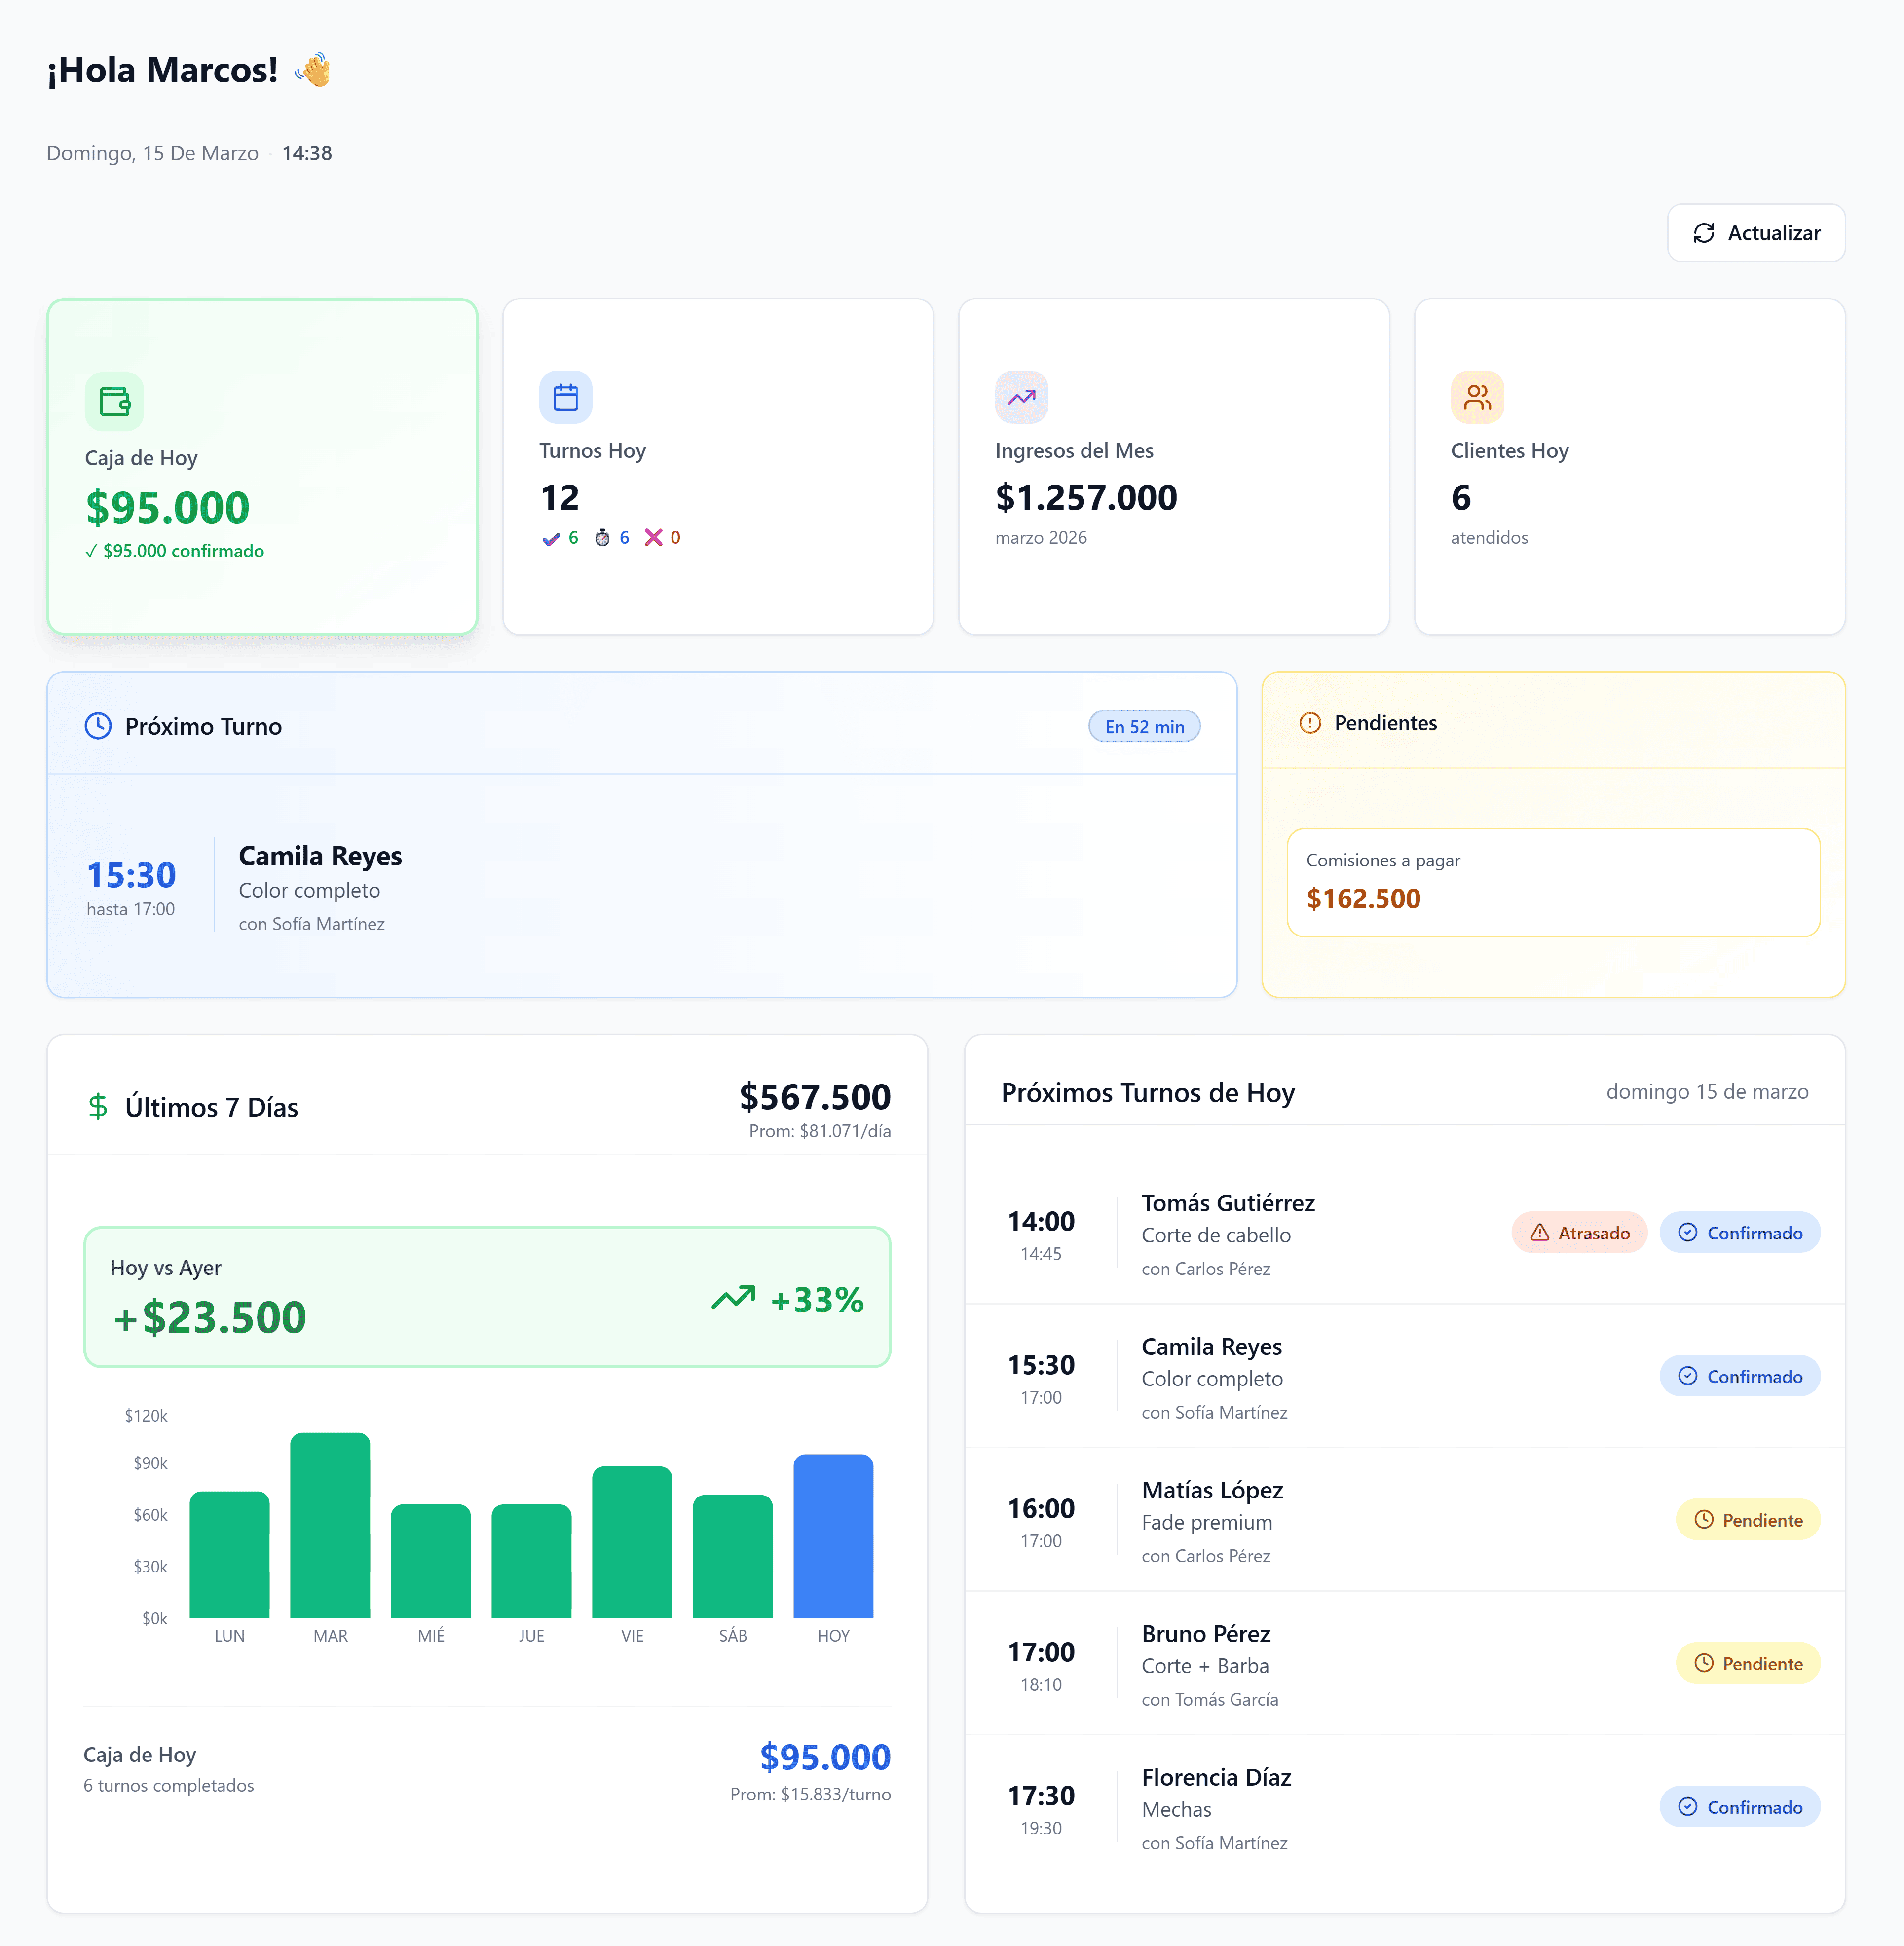Click the trending-up icon on Ingresos del Mes
This screenshot has height=1946, width=1904.
tap(1021, 397)
